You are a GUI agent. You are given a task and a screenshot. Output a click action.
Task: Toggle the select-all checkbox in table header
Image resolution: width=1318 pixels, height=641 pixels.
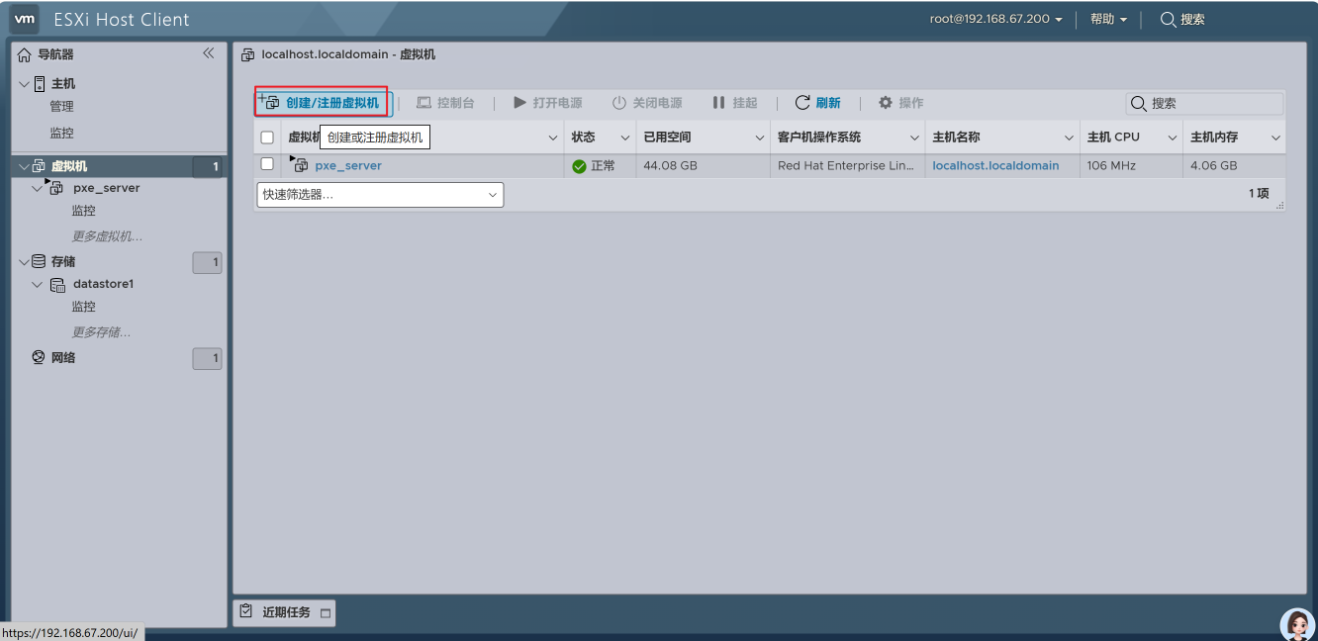tap(267, 138)
